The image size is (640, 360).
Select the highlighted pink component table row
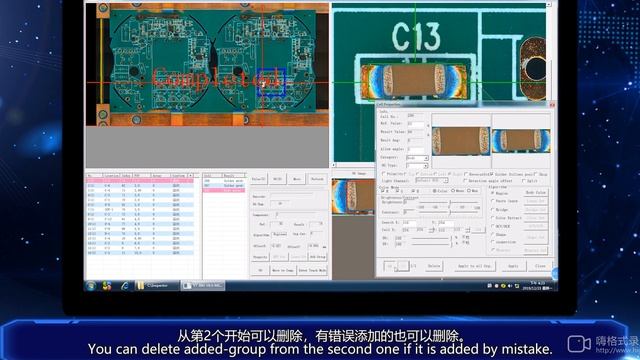pyautogui.click(x=140, y=180)
